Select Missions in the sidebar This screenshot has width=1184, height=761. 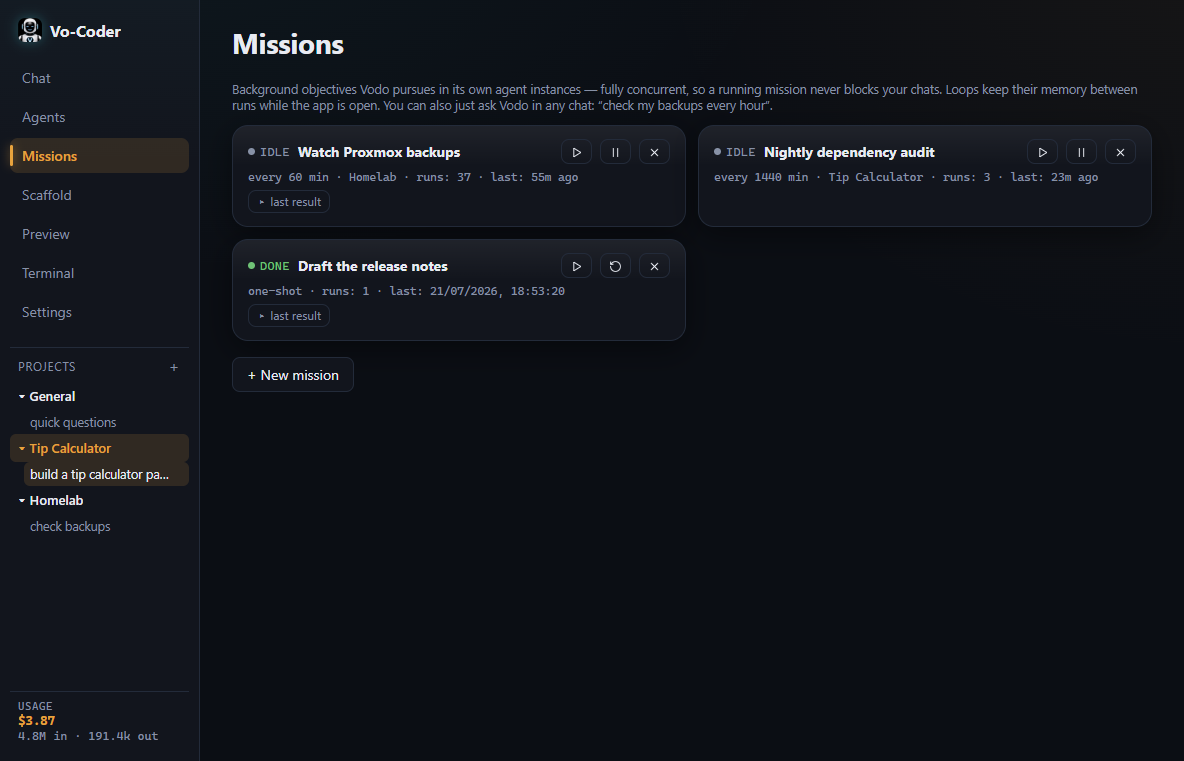pos(100,156)
